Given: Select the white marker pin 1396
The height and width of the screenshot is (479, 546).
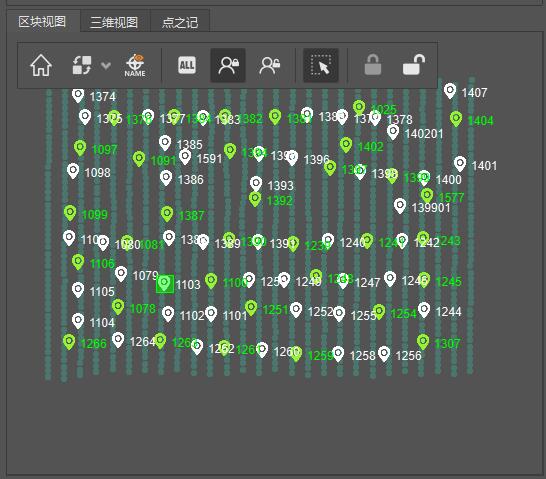Looking at the screenshot, I should coord(292,158).
